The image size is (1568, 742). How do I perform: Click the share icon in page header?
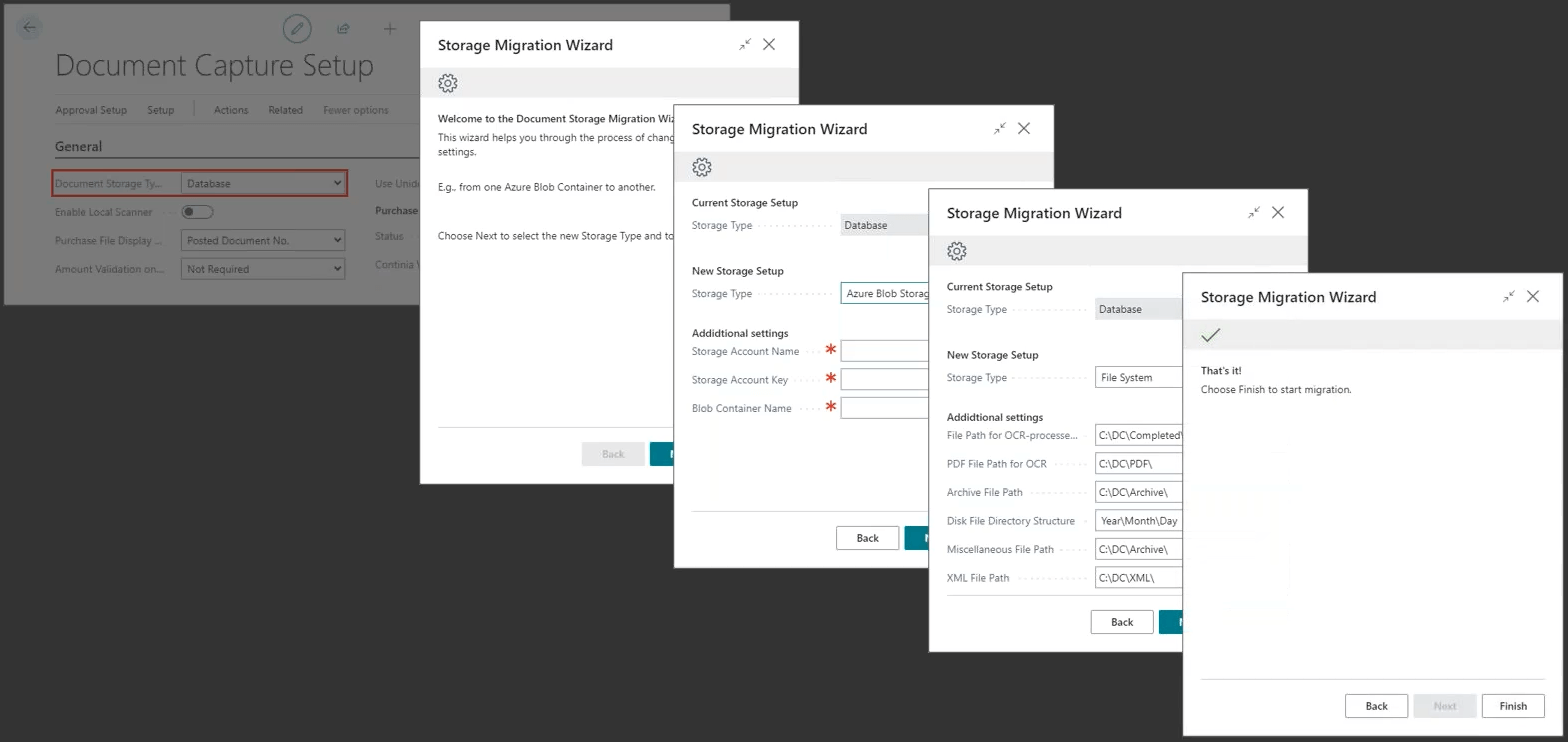pyautogui.click(x=343, y=29)
